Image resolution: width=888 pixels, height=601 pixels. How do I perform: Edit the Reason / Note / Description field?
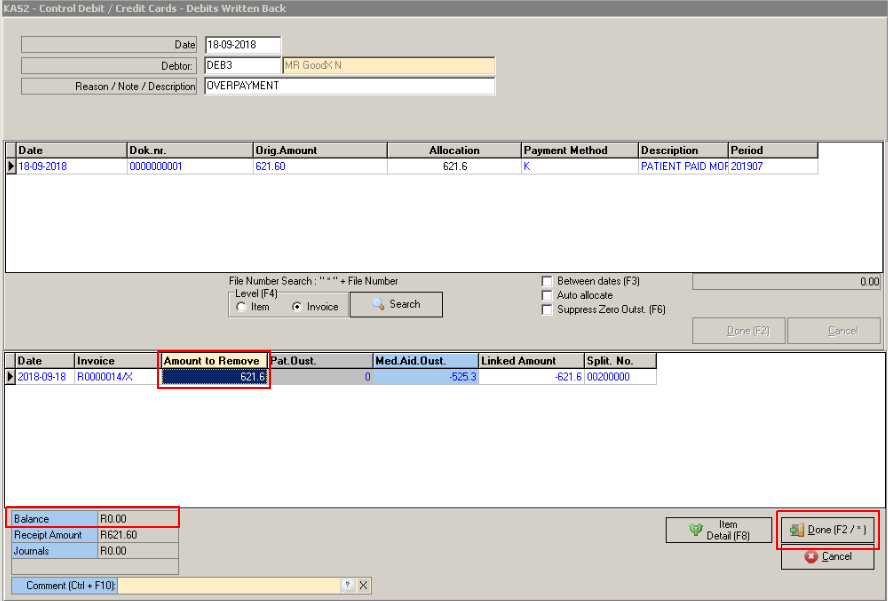point(349,86)
